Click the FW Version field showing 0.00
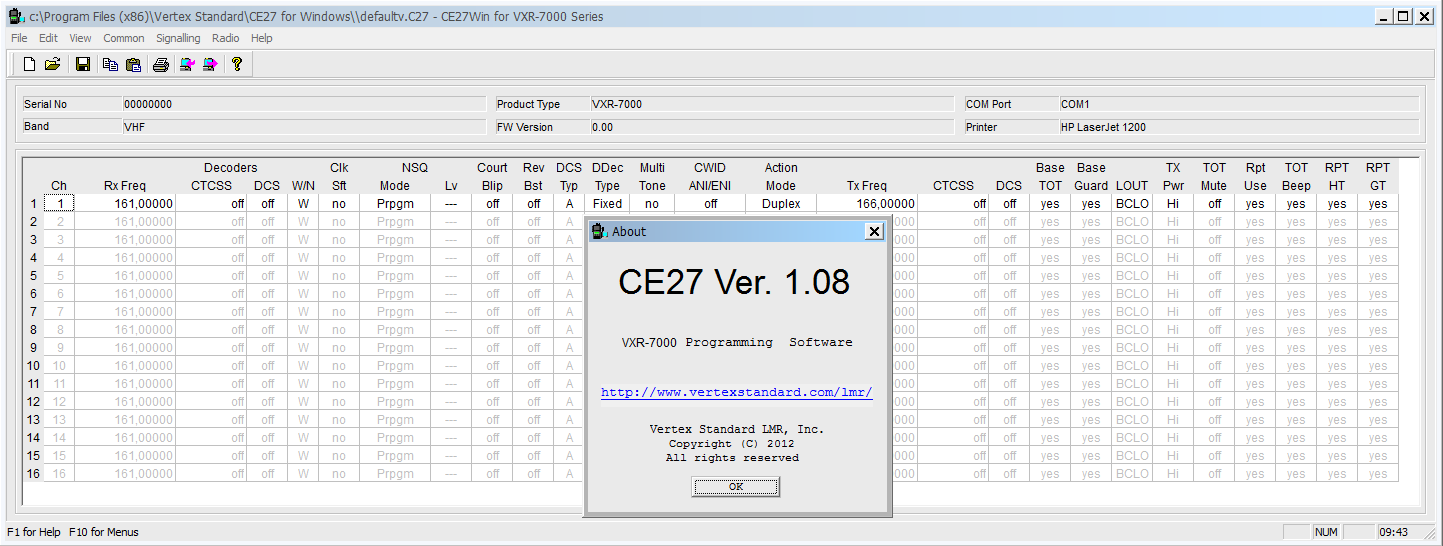 tap(771, 127)
